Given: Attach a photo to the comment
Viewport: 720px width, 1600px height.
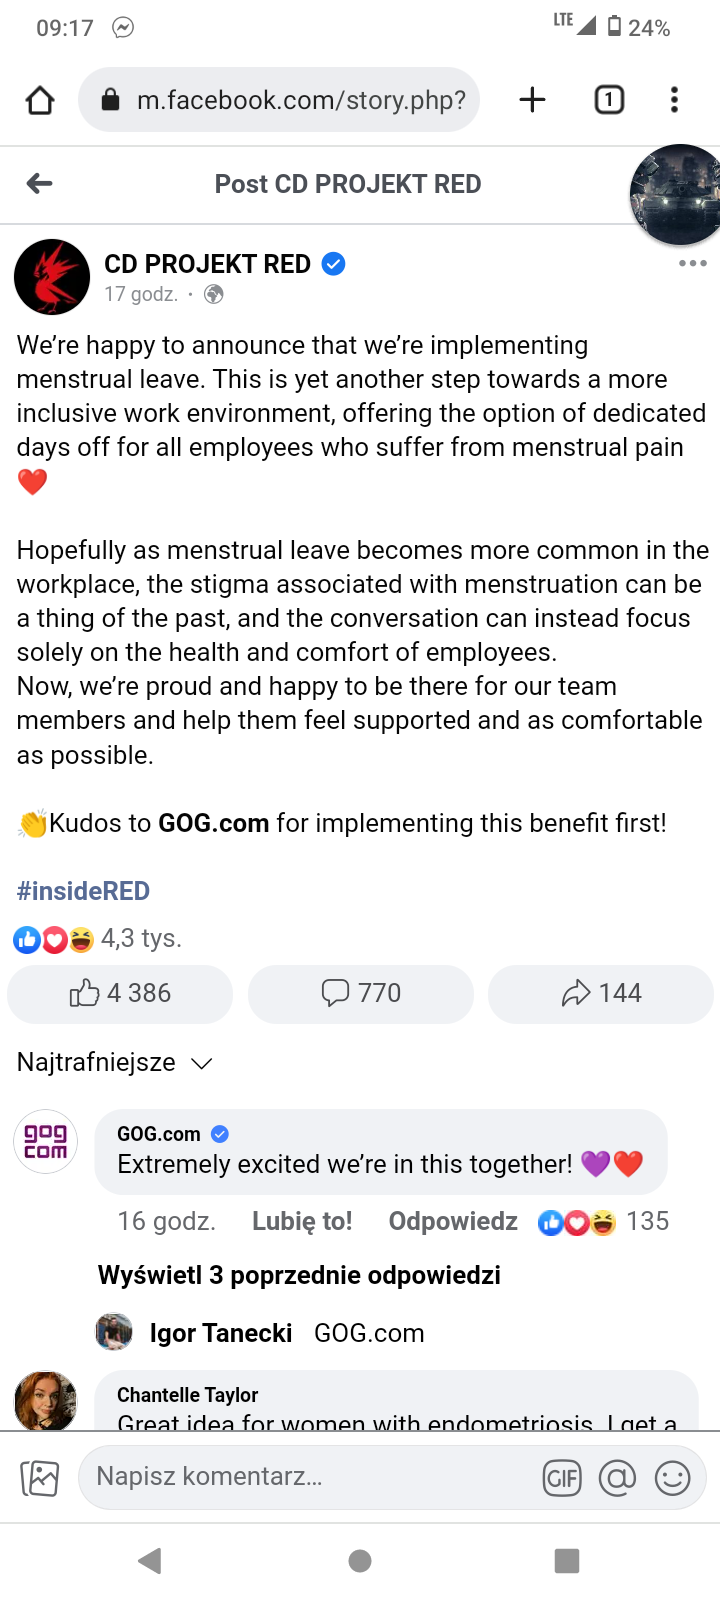Looking at the screenshot, I should coord(40,1477).
